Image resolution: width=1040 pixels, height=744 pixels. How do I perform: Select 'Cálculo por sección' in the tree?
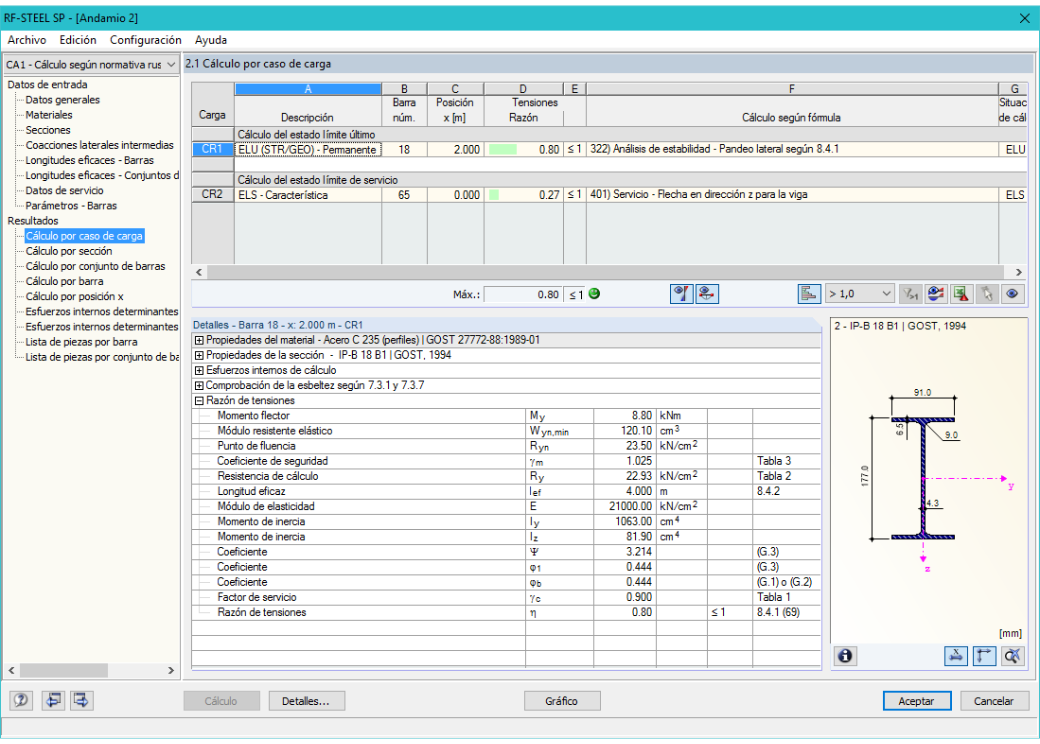[x=69, y=251]
